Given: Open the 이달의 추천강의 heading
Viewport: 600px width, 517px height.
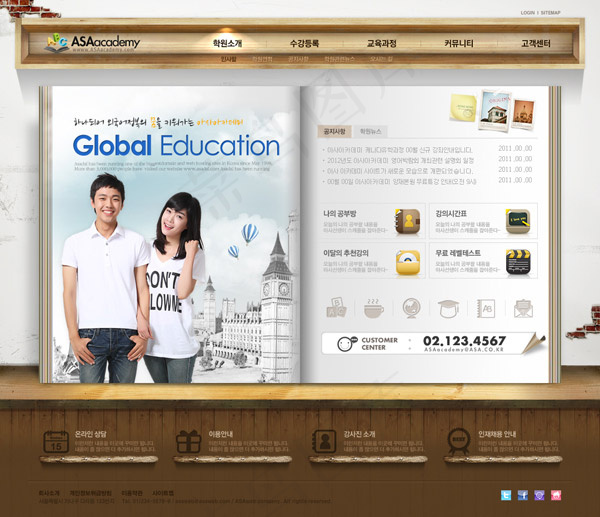Looking at the screenshot, I should coord(346,253).
